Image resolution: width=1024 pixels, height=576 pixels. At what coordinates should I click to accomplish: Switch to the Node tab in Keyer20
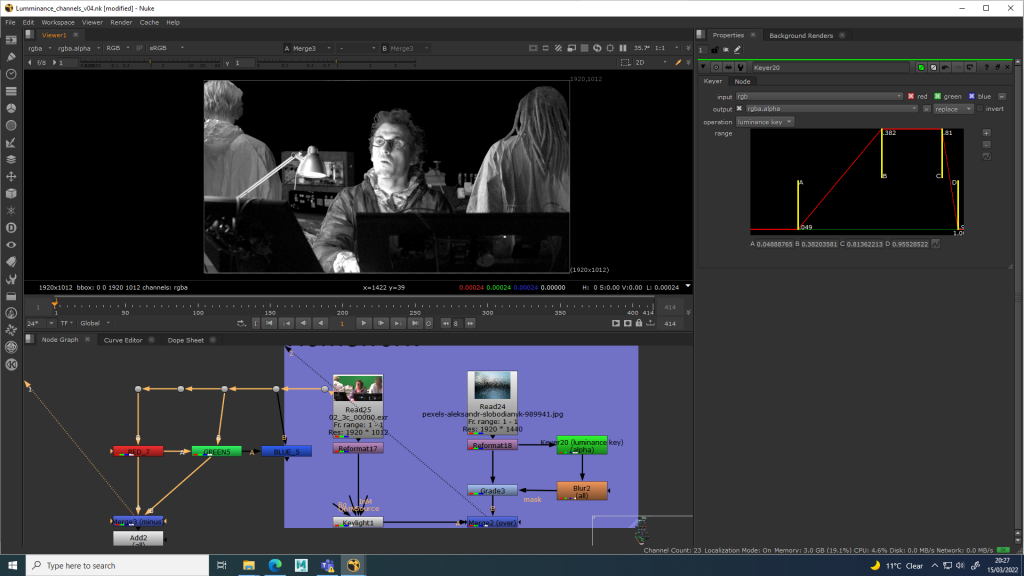(742, 81)
